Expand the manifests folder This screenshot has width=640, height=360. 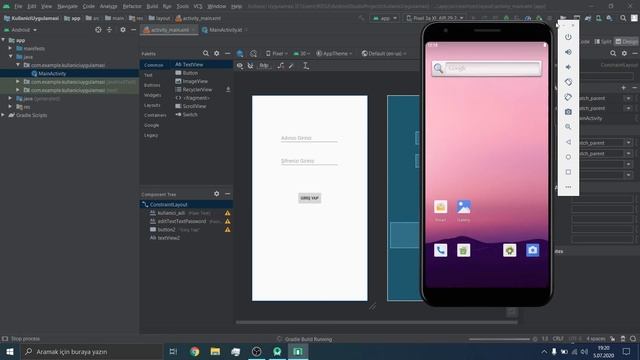[x=10, y=48]
